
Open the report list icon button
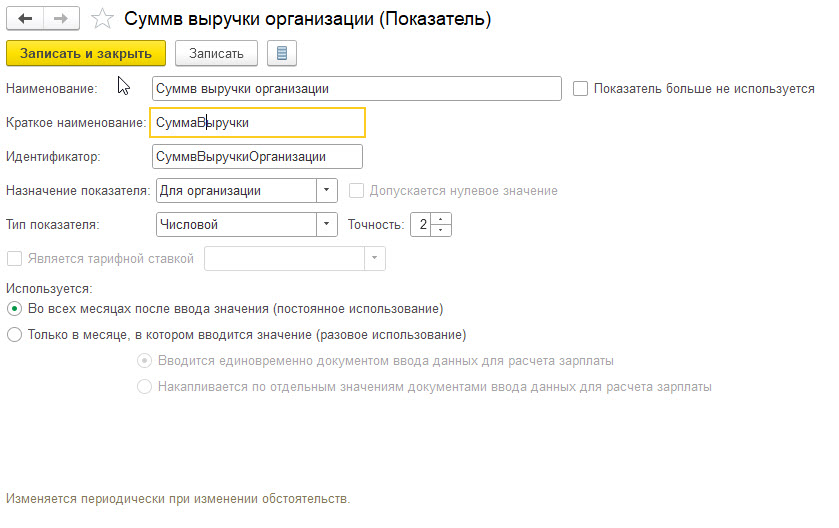point(282,53)
